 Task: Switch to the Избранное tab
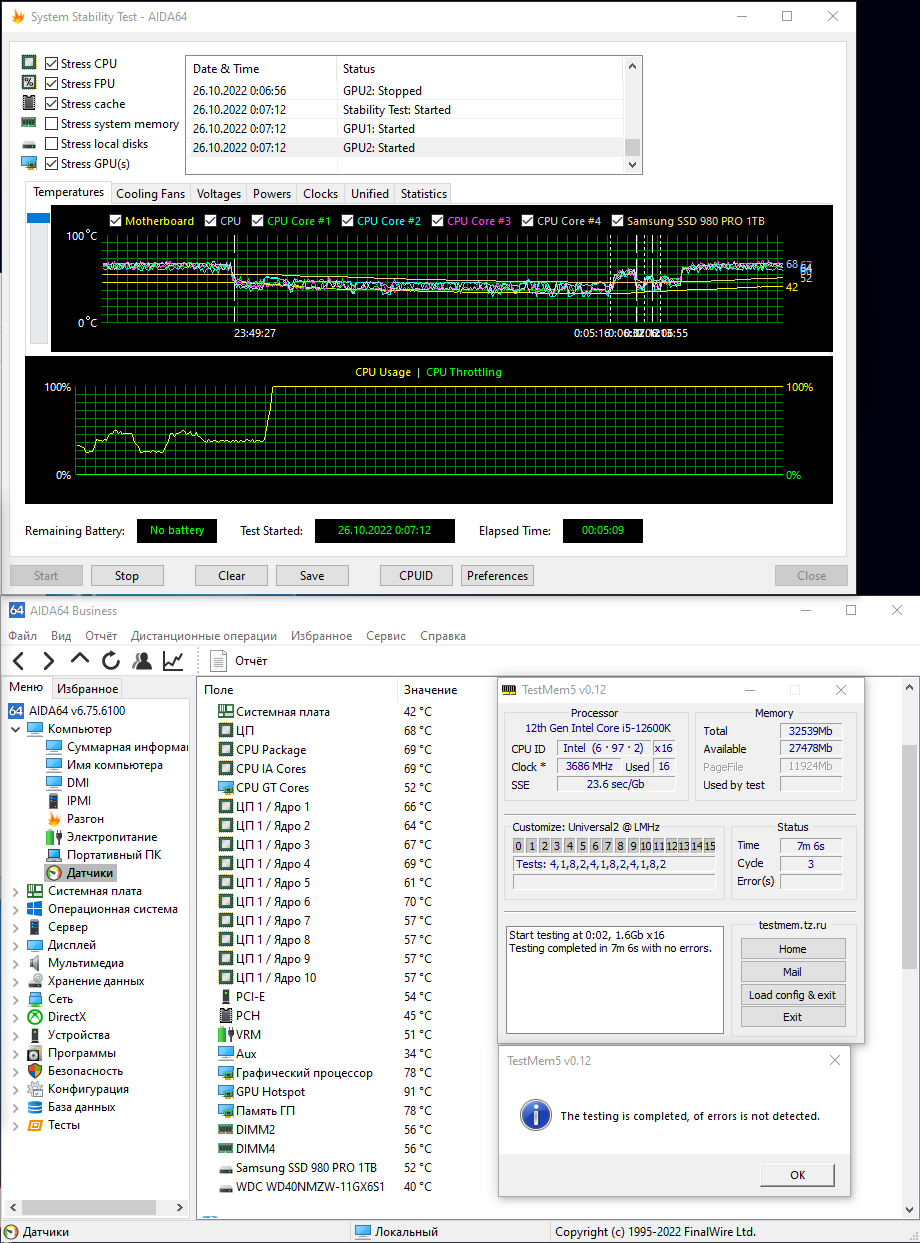point(87,688)
